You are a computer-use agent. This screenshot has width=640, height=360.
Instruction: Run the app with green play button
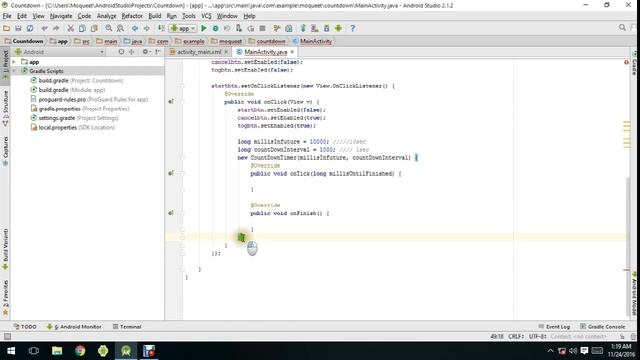[204, 28]
